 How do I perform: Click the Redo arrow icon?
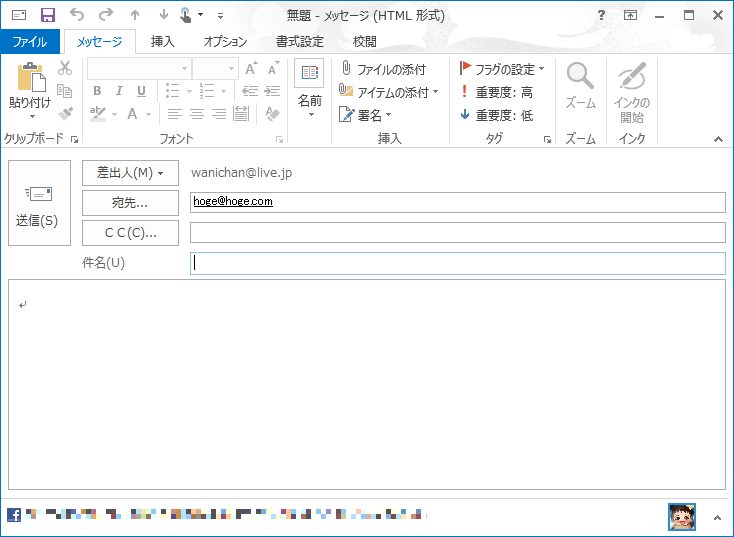(x=106, y=15)
